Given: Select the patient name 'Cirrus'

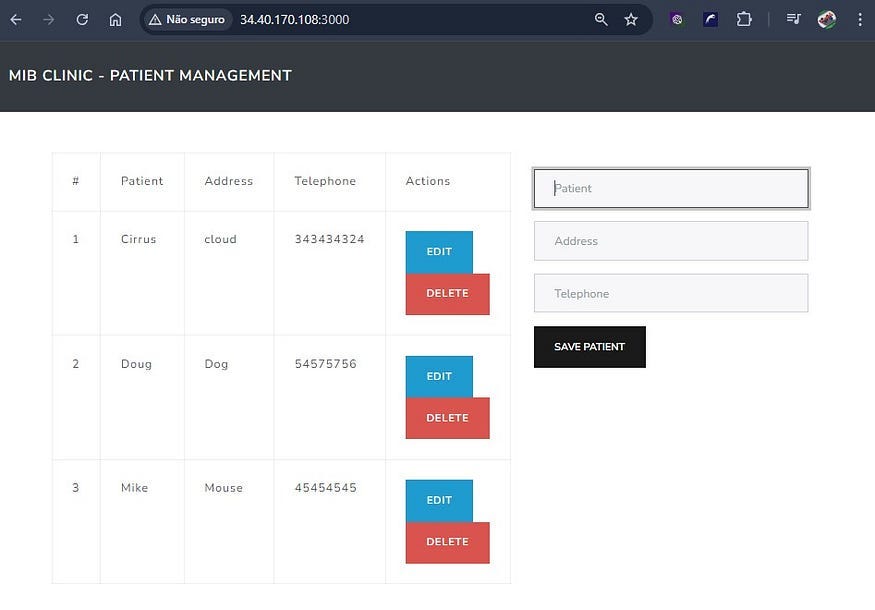Looking at the screenshot, I should [x=138, y=239].
